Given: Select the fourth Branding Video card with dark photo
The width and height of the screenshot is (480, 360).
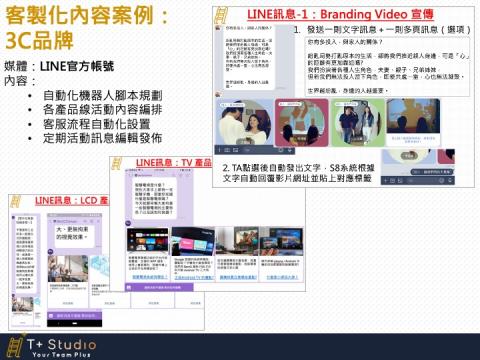Looking at the screenshot, I should (413, 122).
